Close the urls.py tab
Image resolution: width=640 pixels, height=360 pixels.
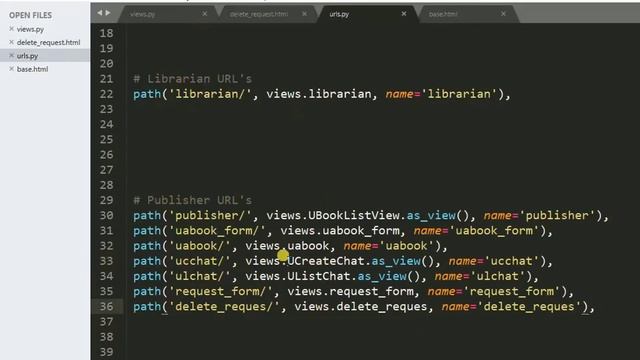coord(404,14)
